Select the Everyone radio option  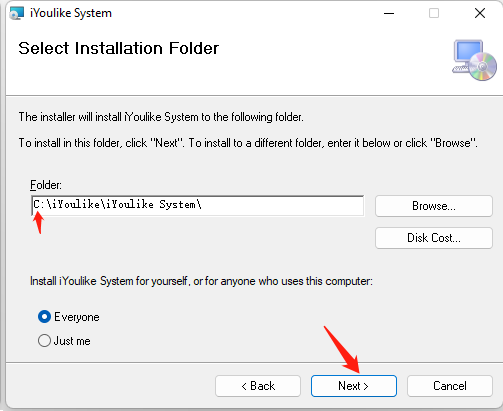pos(44,317)
